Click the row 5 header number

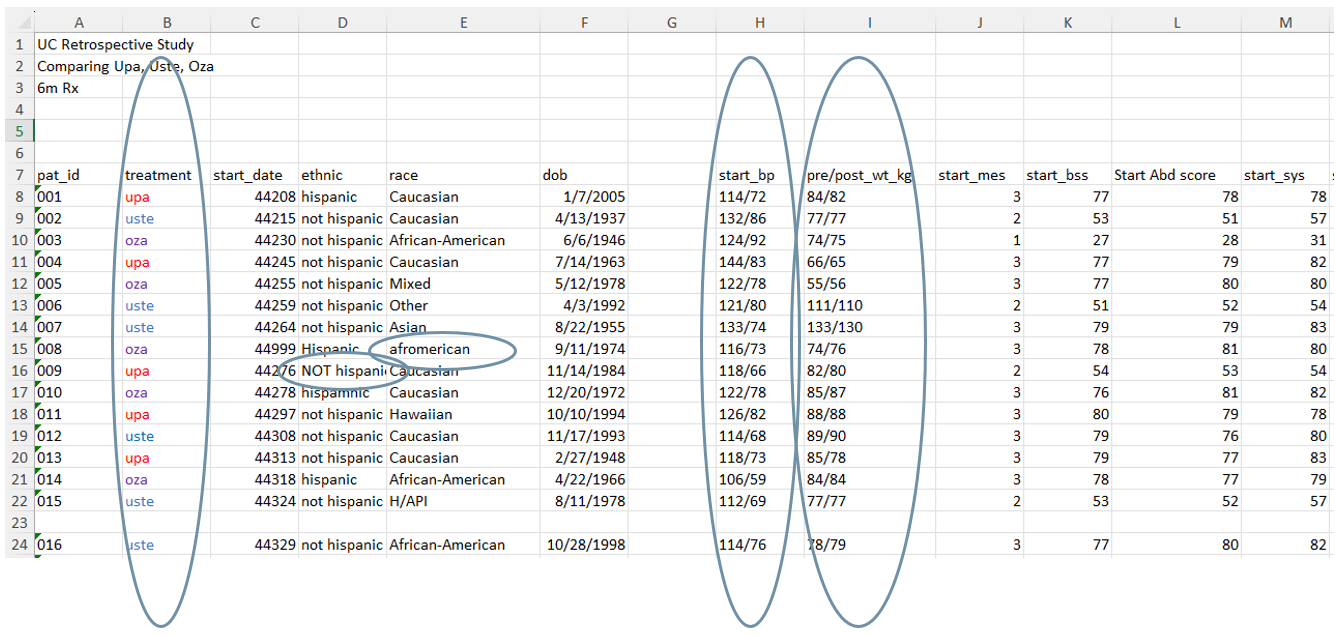tap(18, 131)
